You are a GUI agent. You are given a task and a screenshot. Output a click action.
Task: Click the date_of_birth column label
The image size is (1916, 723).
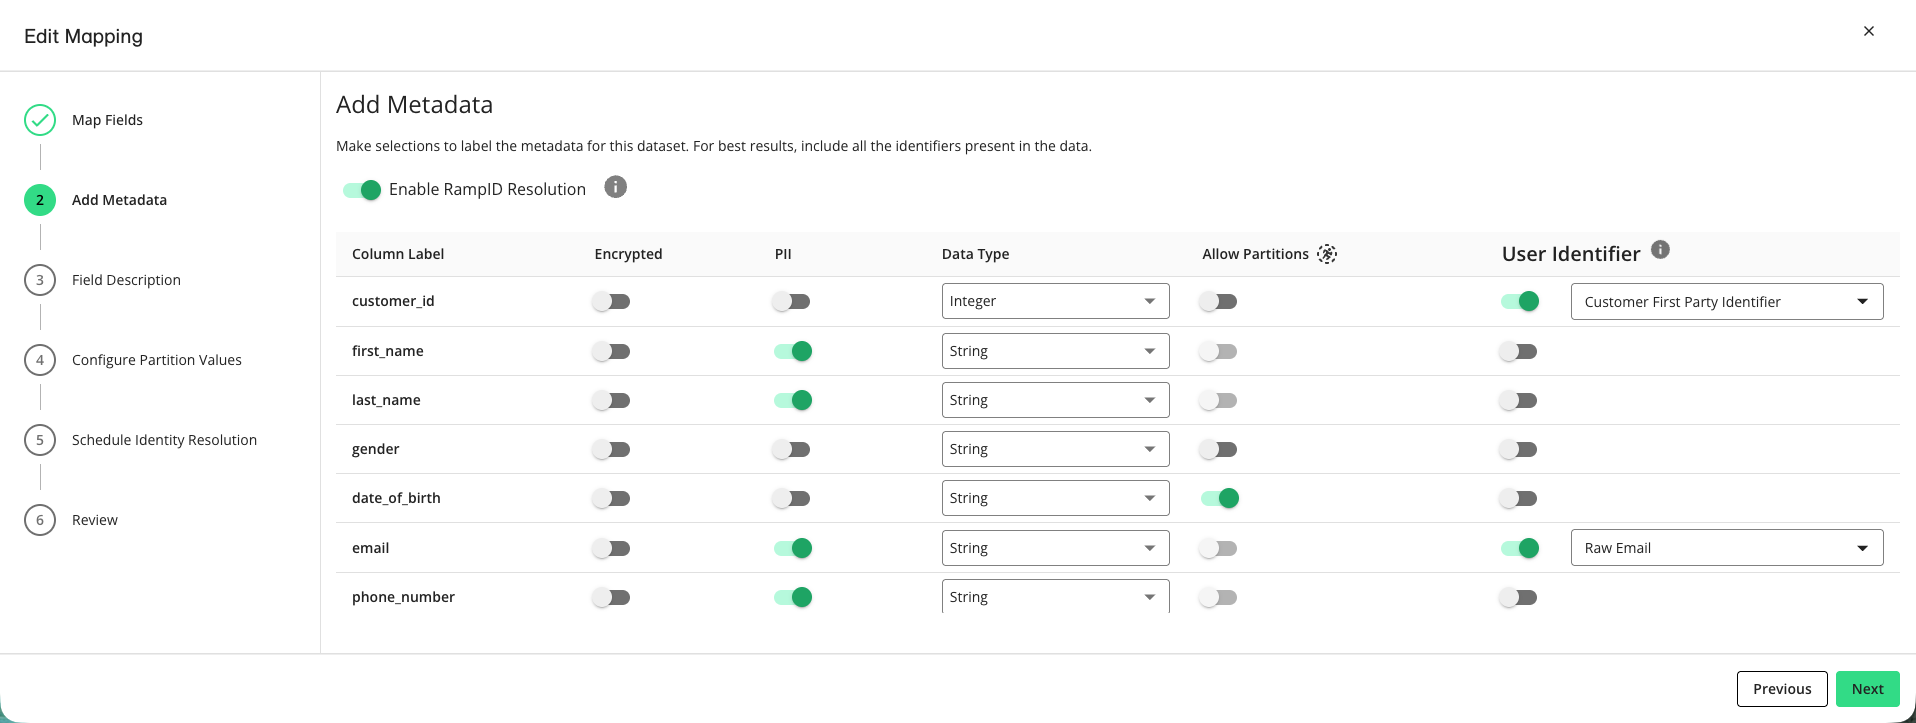click(396, 498)
